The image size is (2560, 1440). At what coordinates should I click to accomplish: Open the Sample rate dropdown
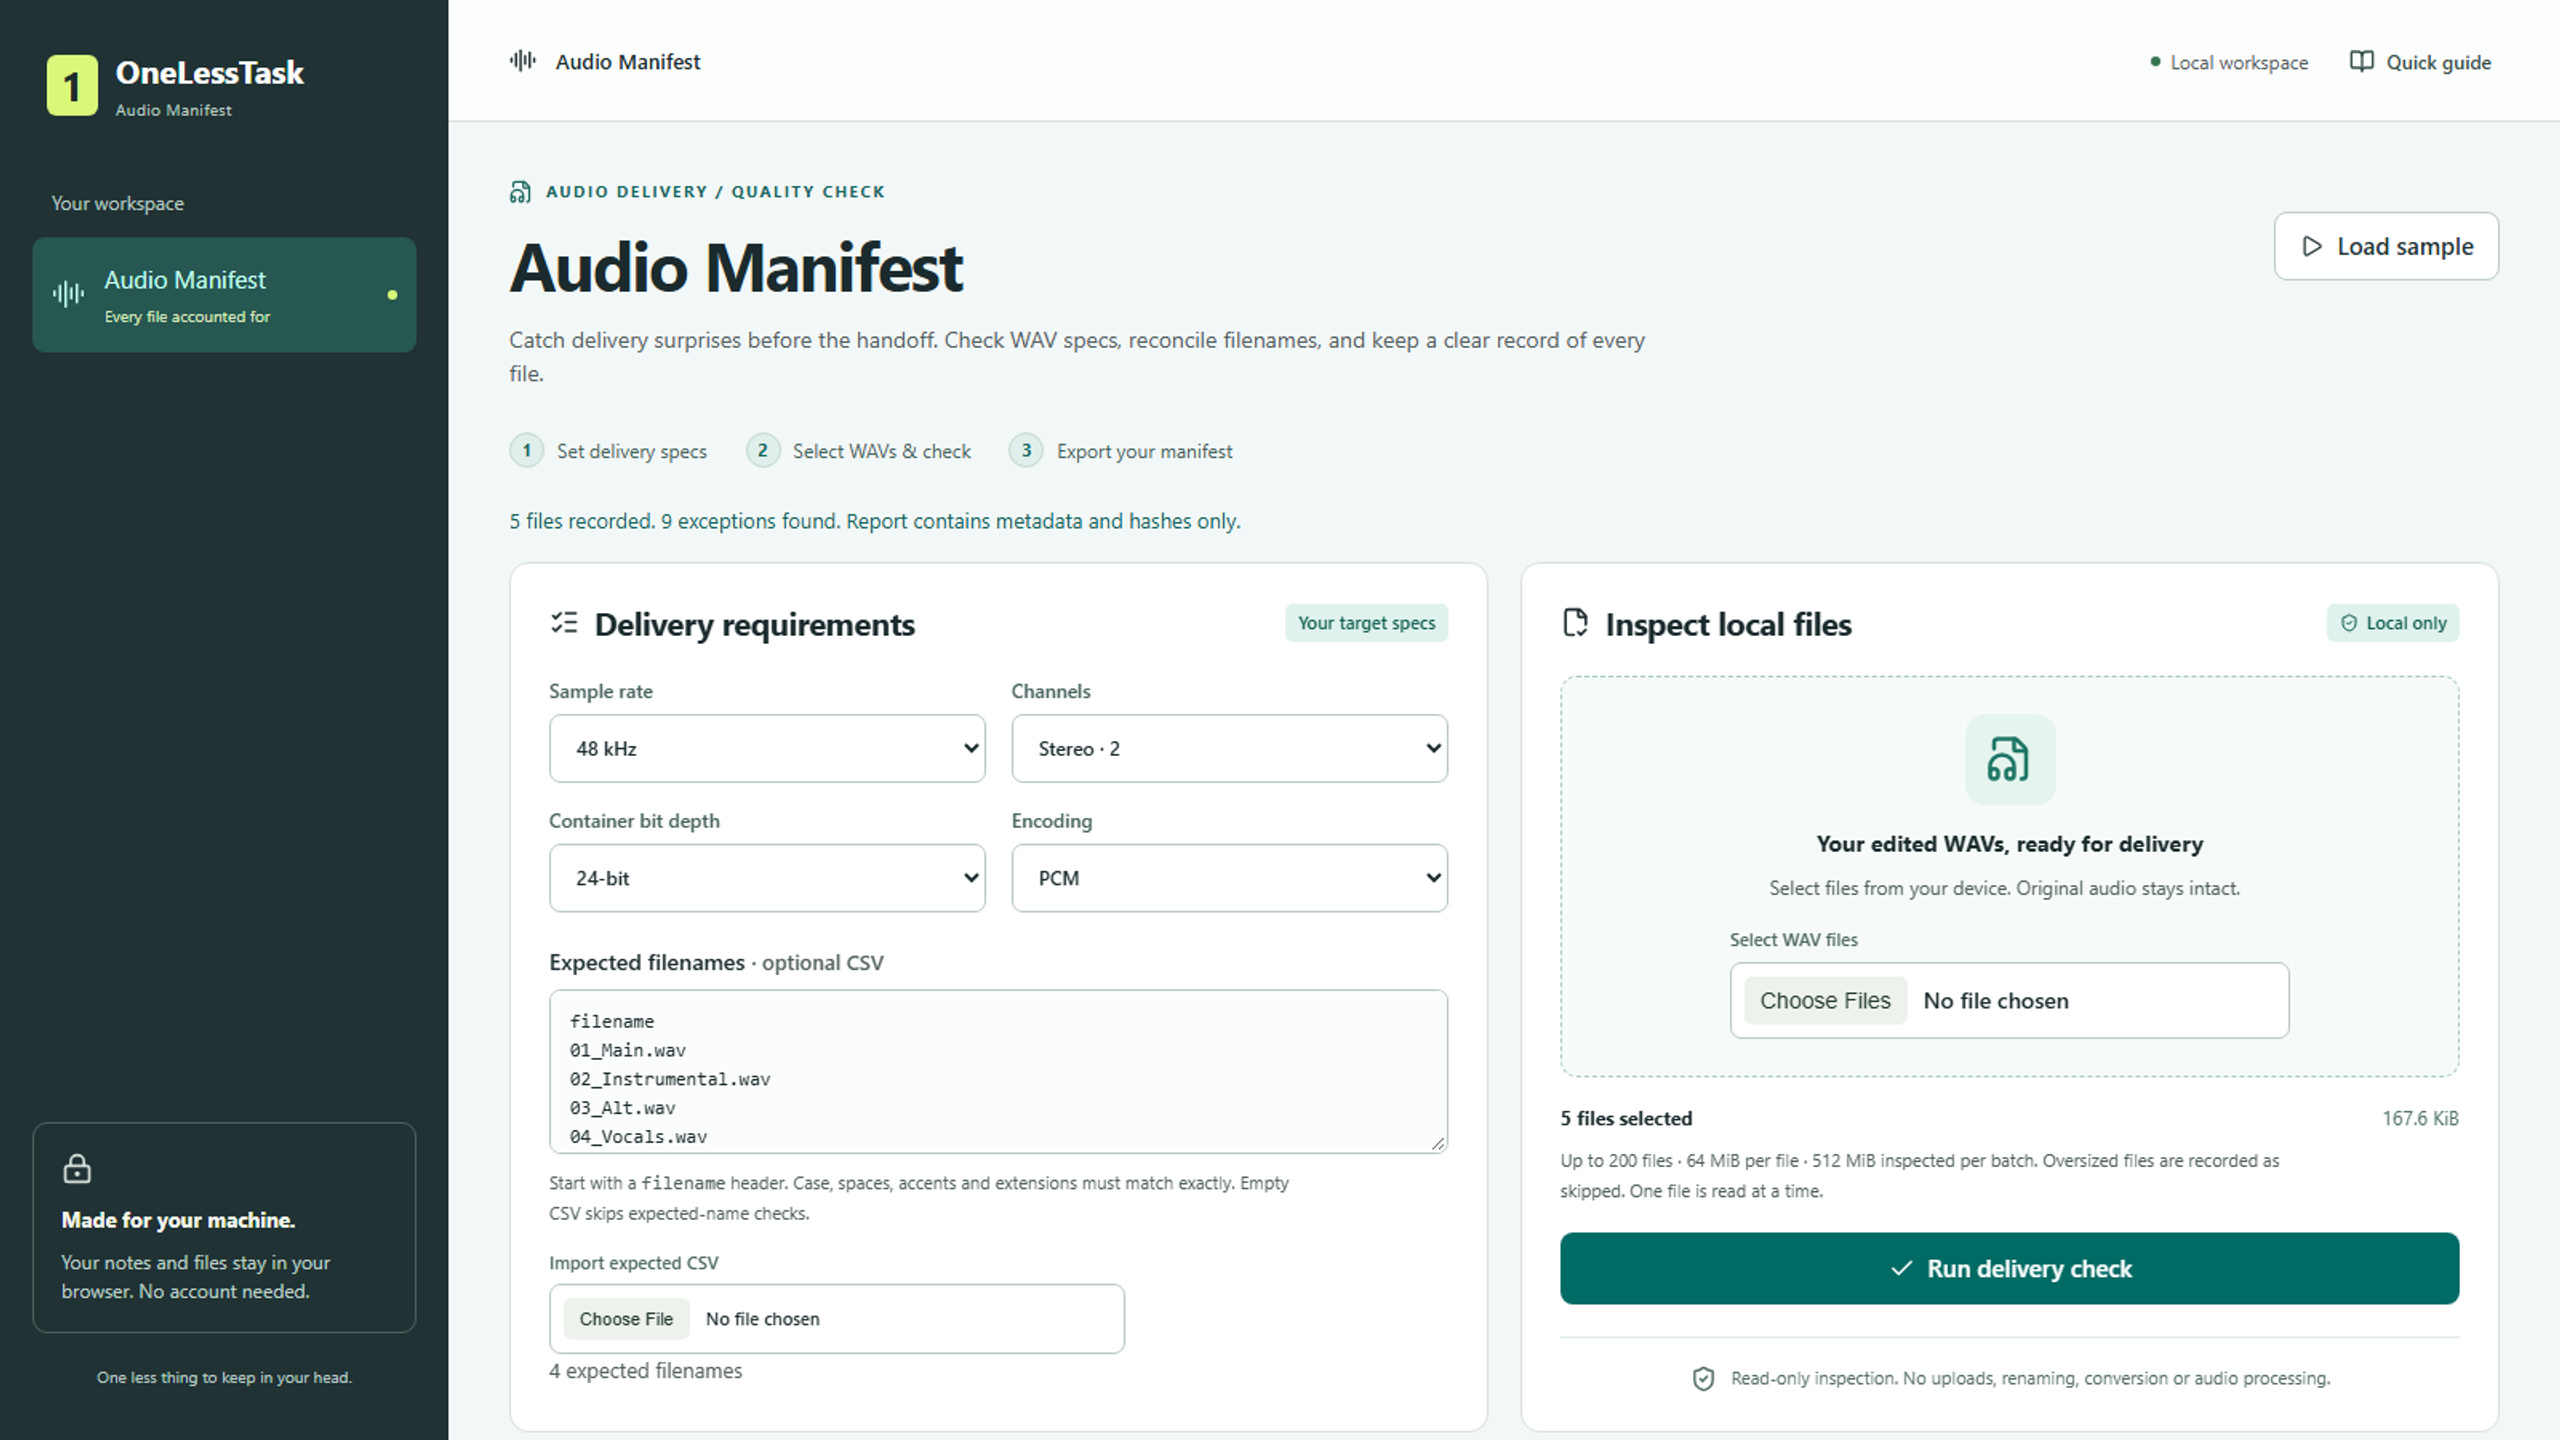point(767,748)
